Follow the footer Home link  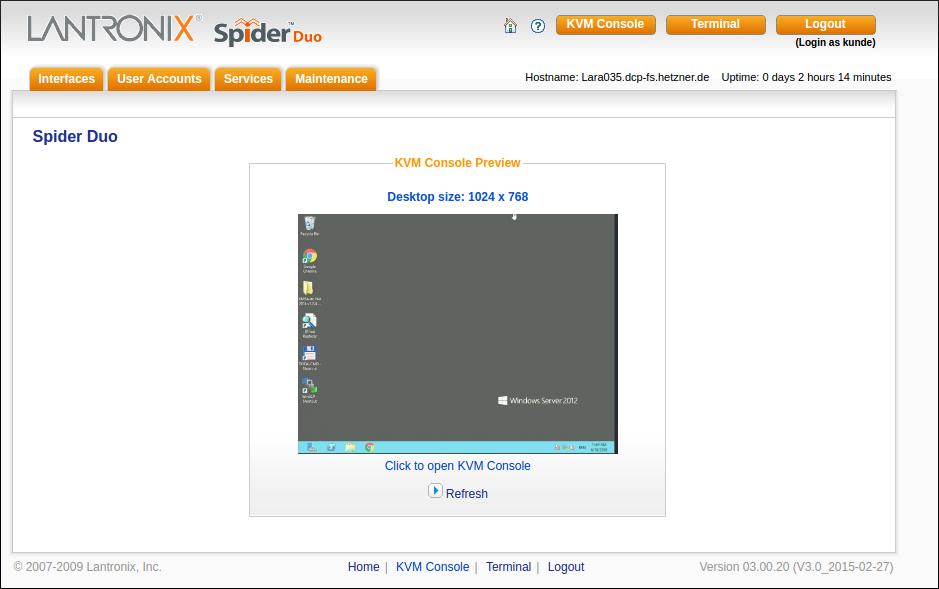(364, 567)
